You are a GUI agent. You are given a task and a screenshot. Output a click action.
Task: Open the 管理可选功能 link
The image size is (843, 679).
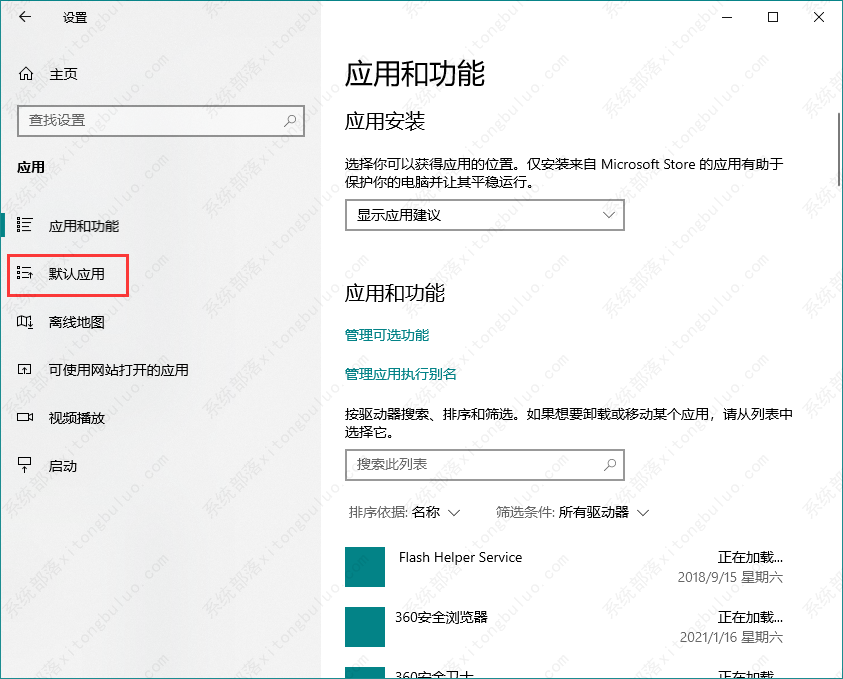(386, 335)
